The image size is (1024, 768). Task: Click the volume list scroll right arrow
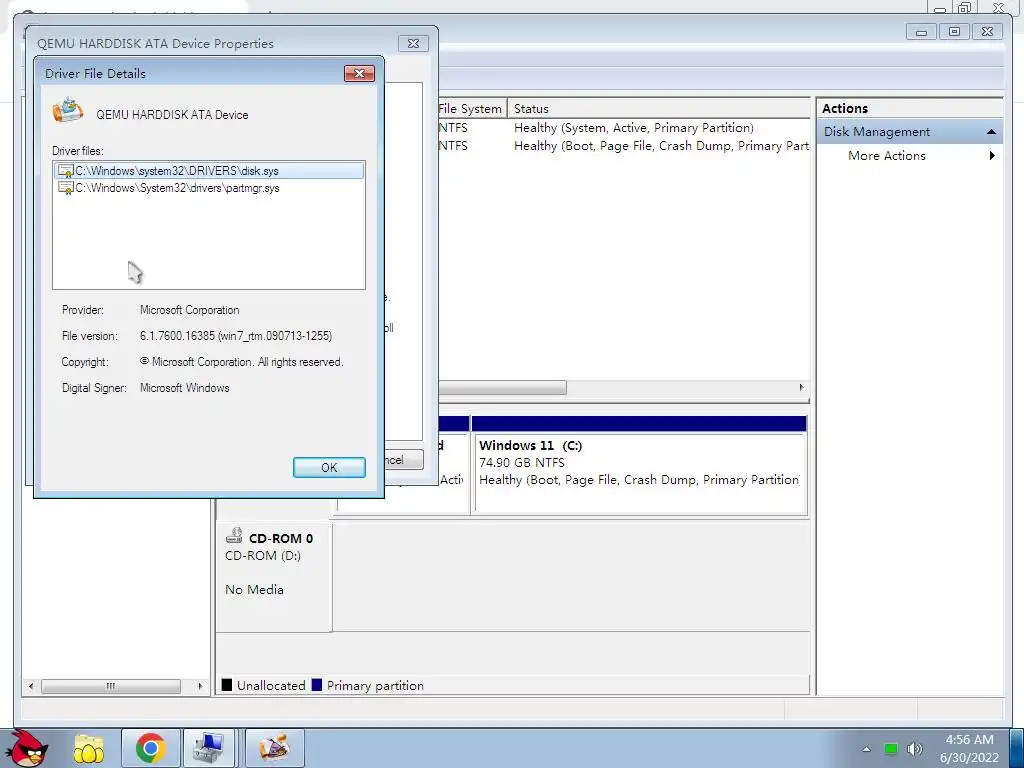(x=801, y=388)
